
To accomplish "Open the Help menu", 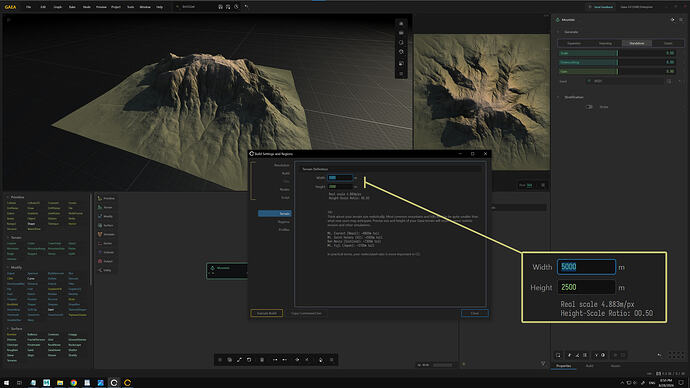I will (x=160, y=7).
